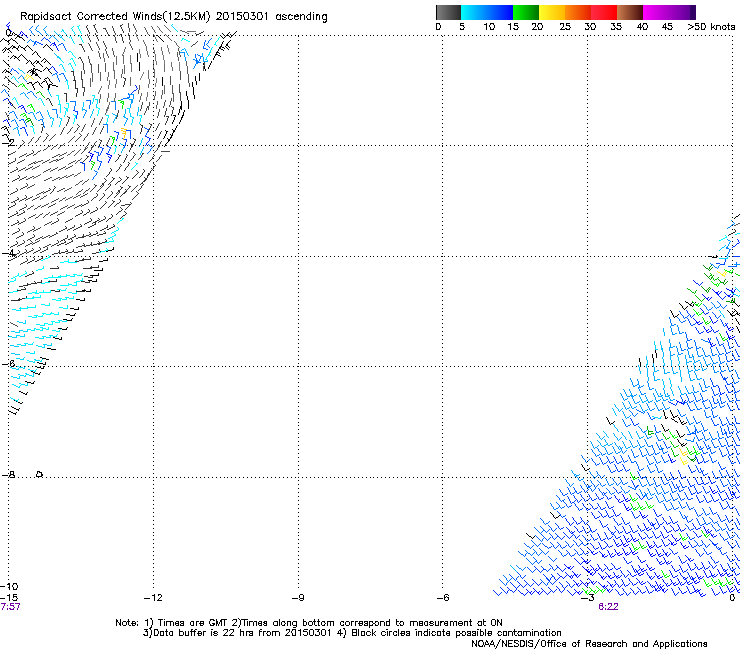
Task: Click the '>50 knots' legend label
Action: click(711, 27)
